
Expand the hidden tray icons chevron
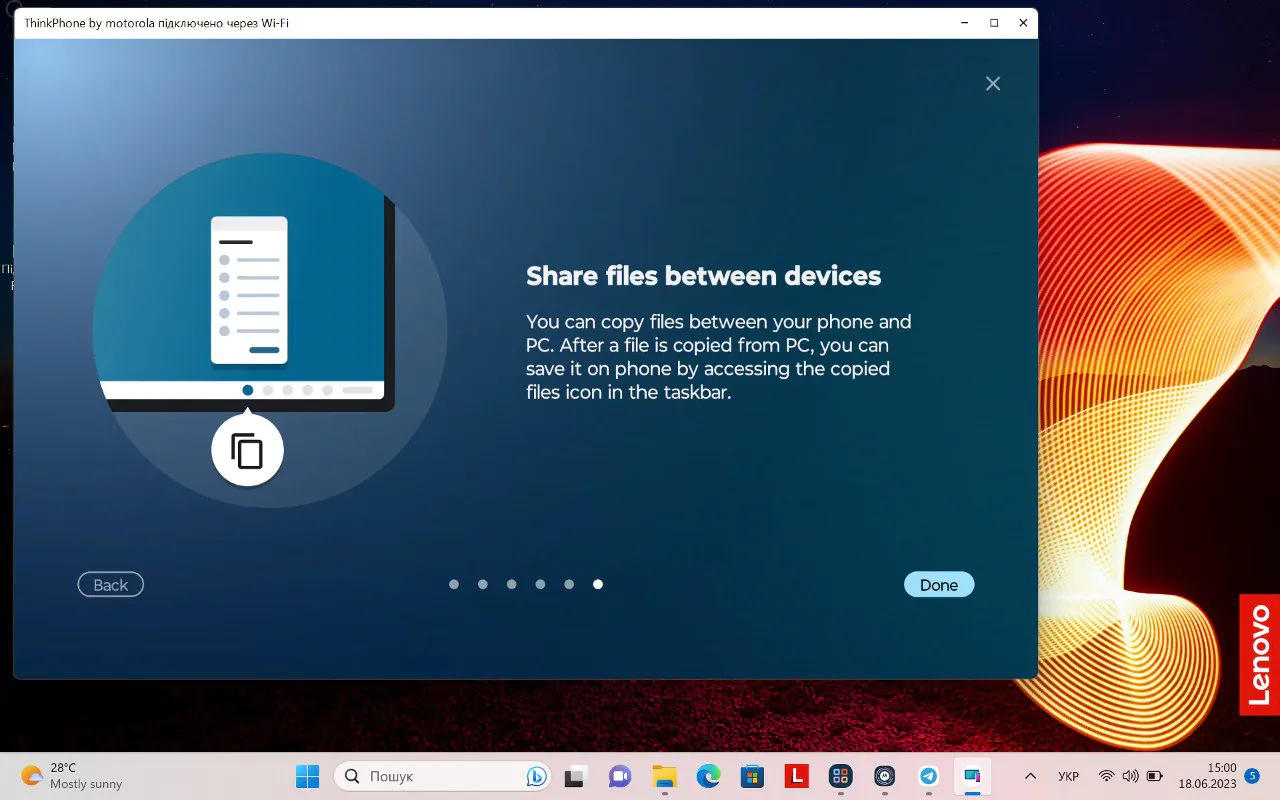coord(1030,776)
